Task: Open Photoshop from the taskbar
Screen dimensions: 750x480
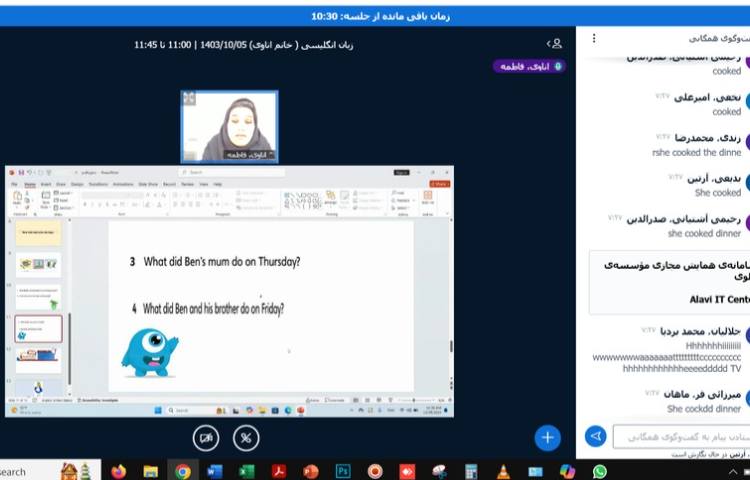Action: click(x=343, y=471)
